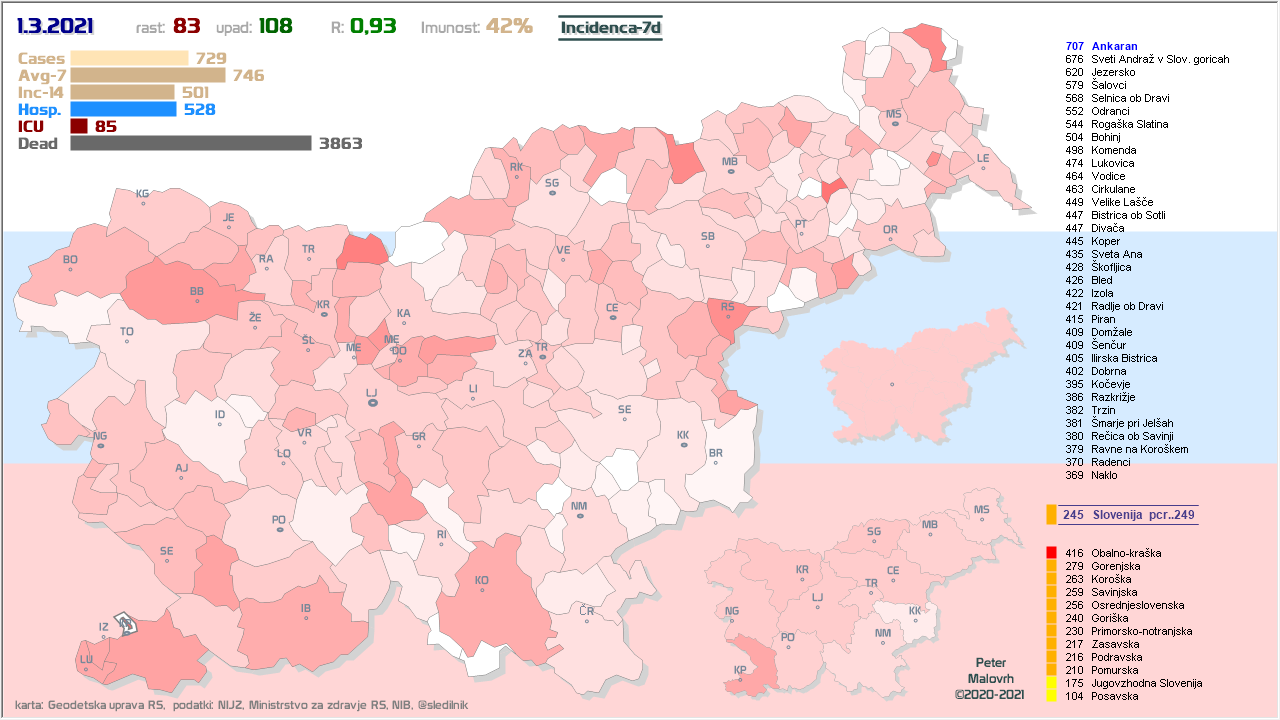
Task: Click the Ankaran top municipality entry
Action: coord(1114,46)
